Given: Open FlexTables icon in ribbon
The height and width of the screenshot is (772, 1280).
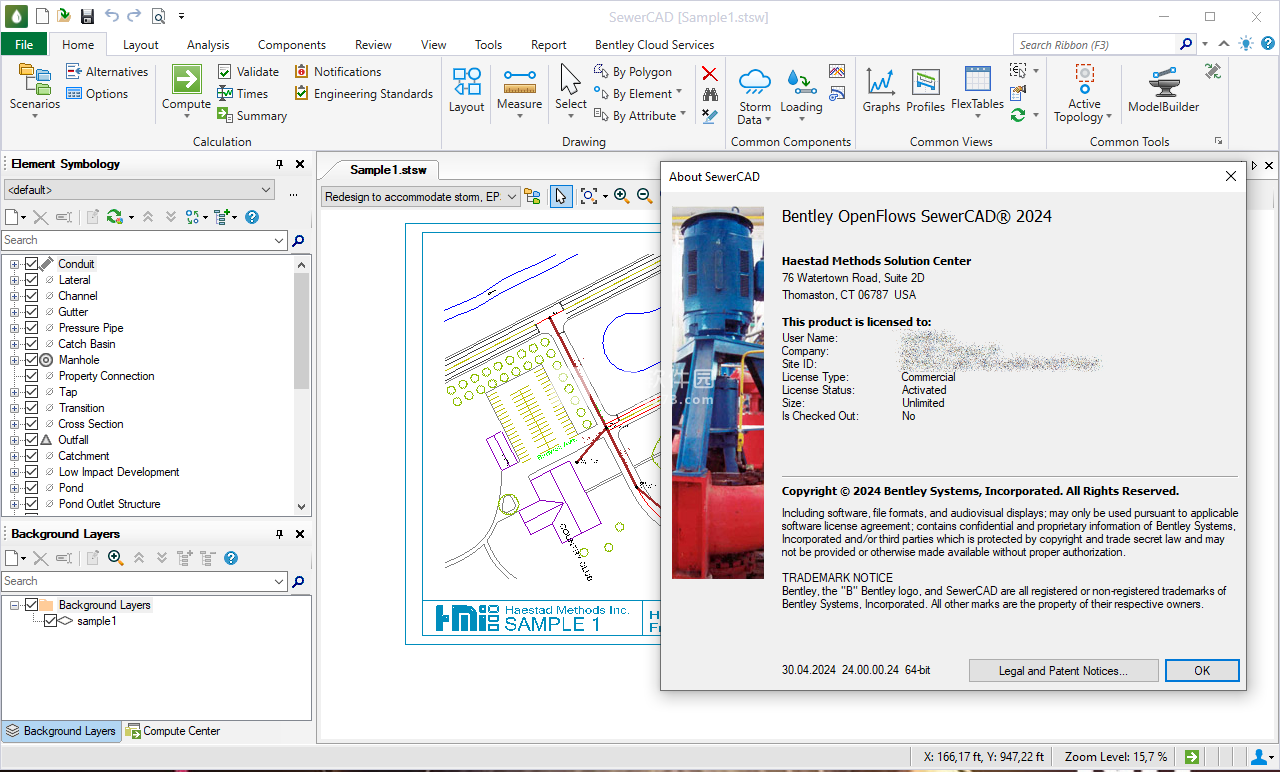Looking at the screenshot, I should (x=977, y=80).
